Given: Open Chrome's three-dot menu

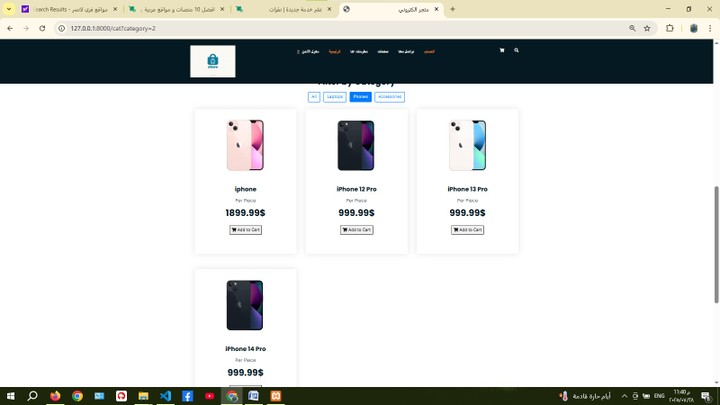Looking at the screenshot, I should [x=710, y=28].
